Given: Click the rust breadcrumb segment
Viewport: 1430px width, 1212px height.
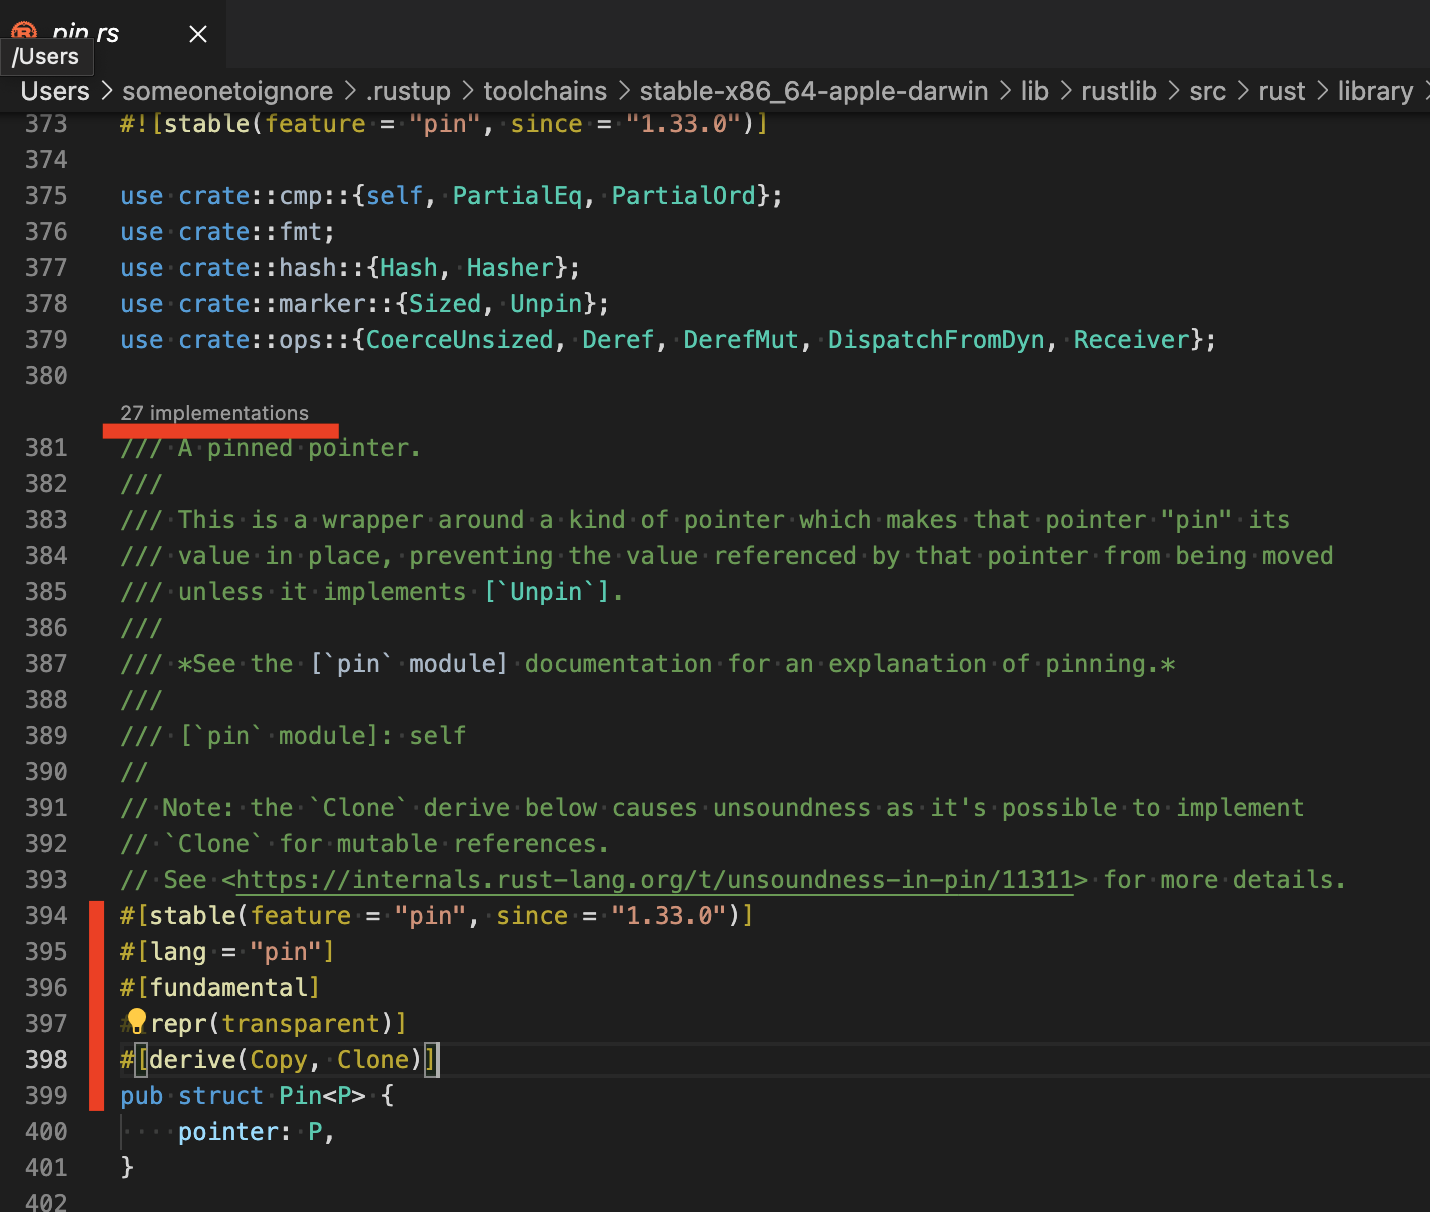Looking at the screenshot, I should (1281, 91).
